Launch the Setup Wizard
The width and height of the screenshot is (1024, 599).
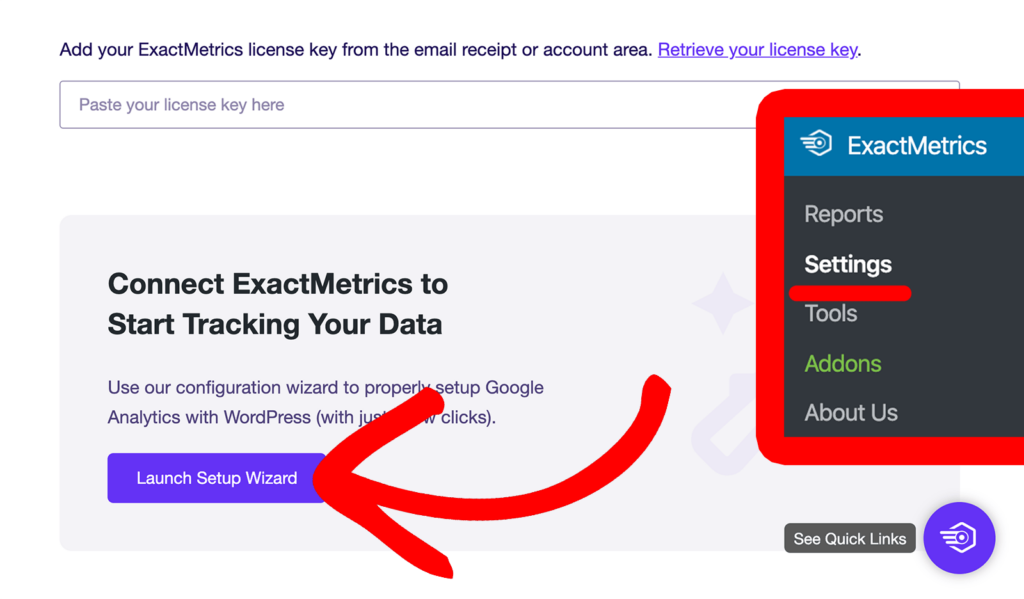coord(216,478)
